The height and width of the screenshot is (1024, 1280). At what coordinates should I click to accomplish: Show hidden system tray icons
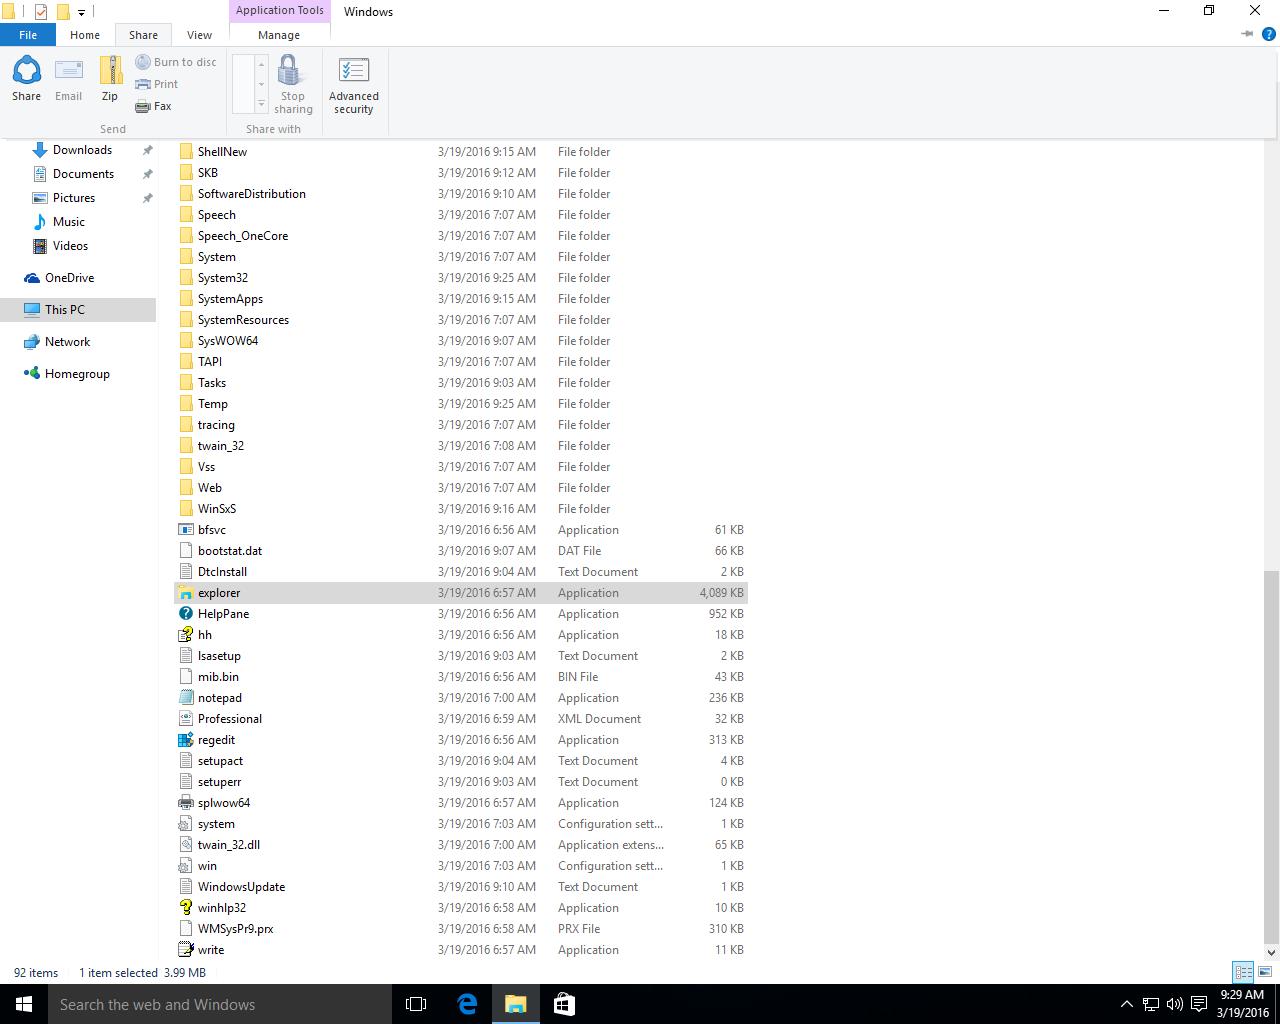1126,1004
